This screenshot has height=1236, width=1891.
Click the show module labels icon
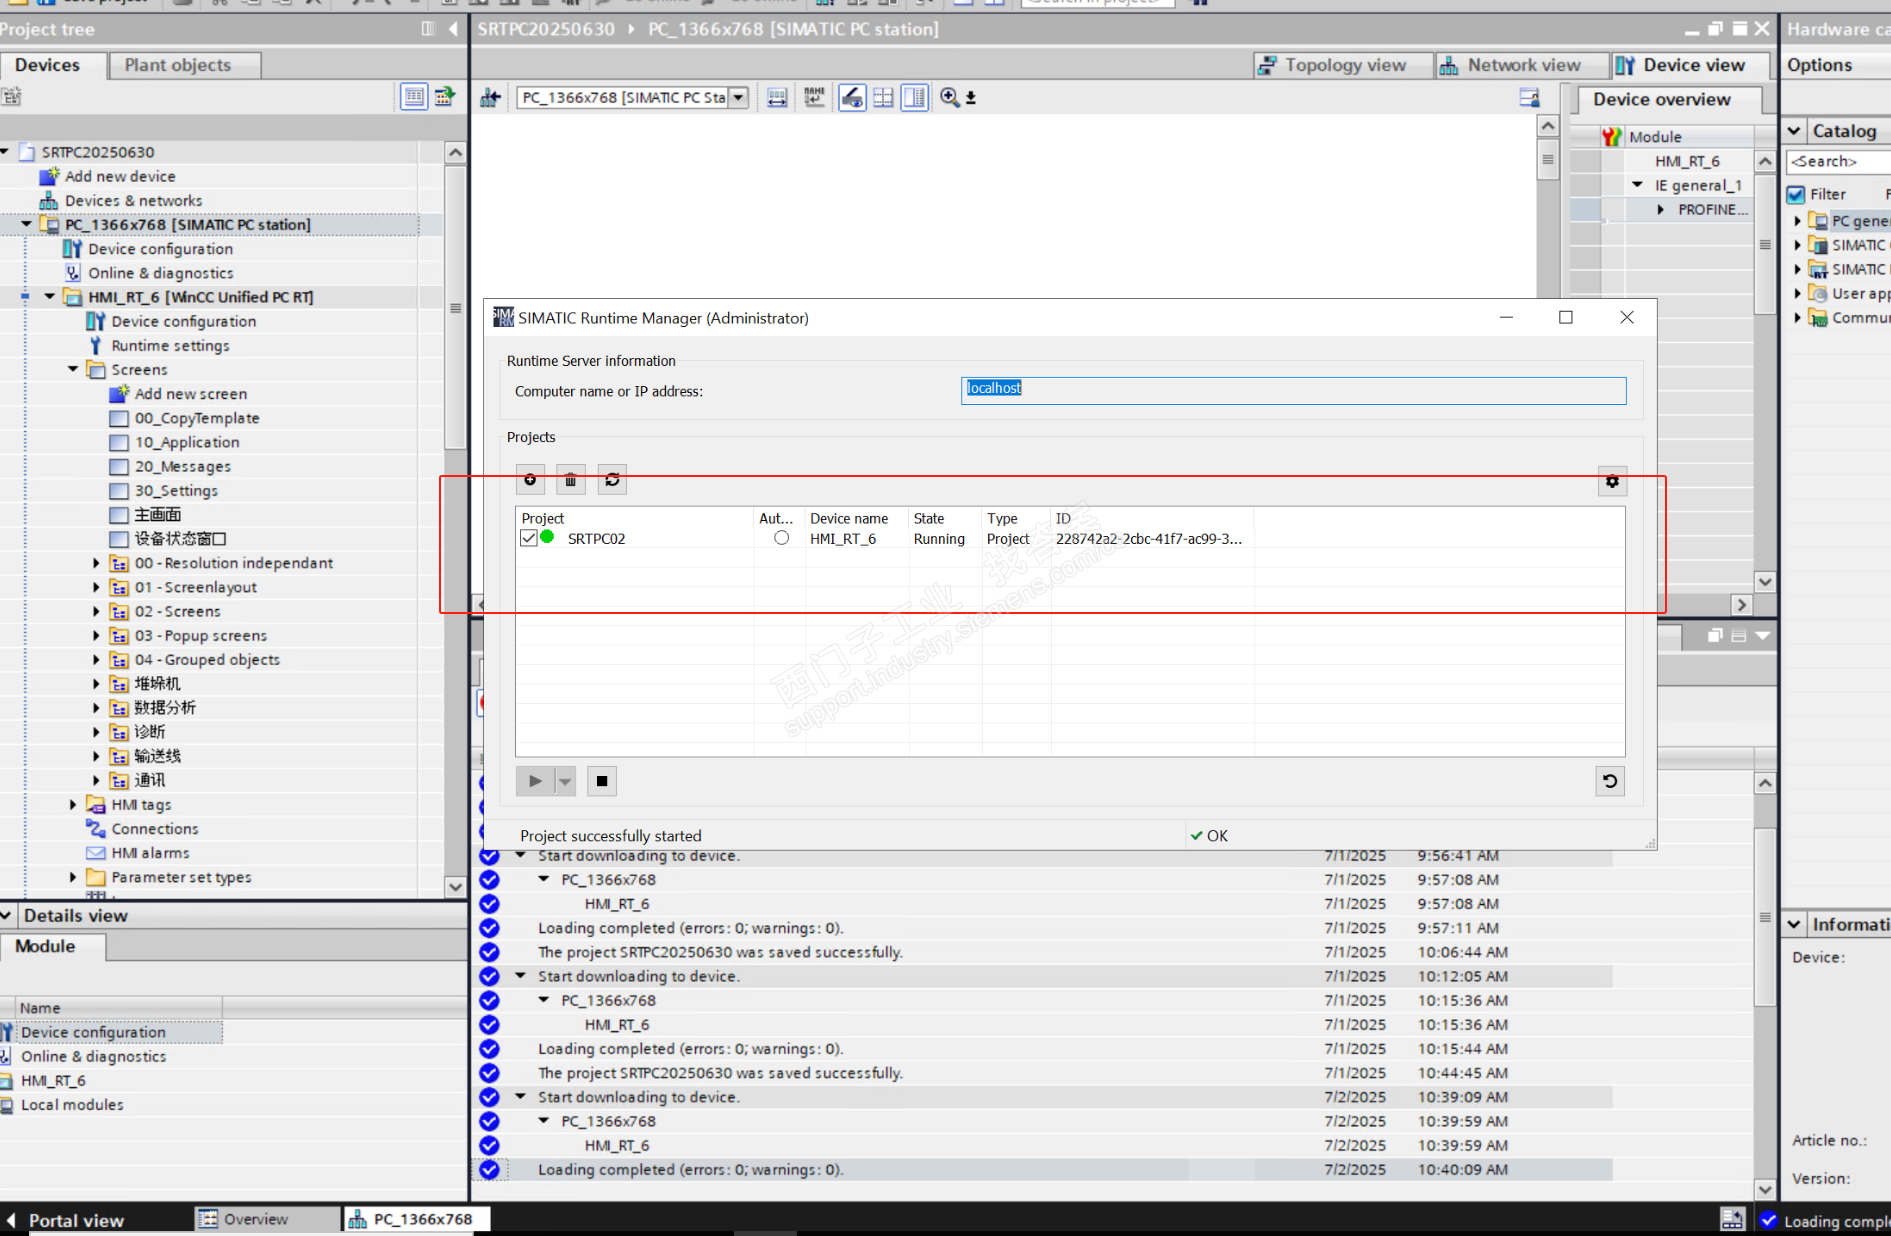[814, 97]
